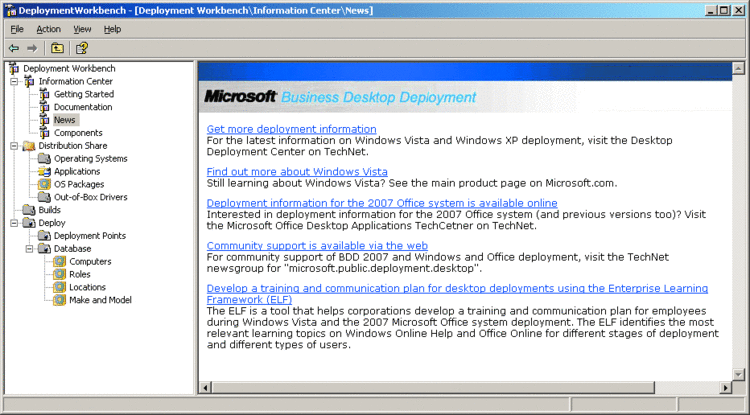Image resolution: width=750 pixels, height=415 pixels.
Task: Click the Database node icon
Action: 44,249
